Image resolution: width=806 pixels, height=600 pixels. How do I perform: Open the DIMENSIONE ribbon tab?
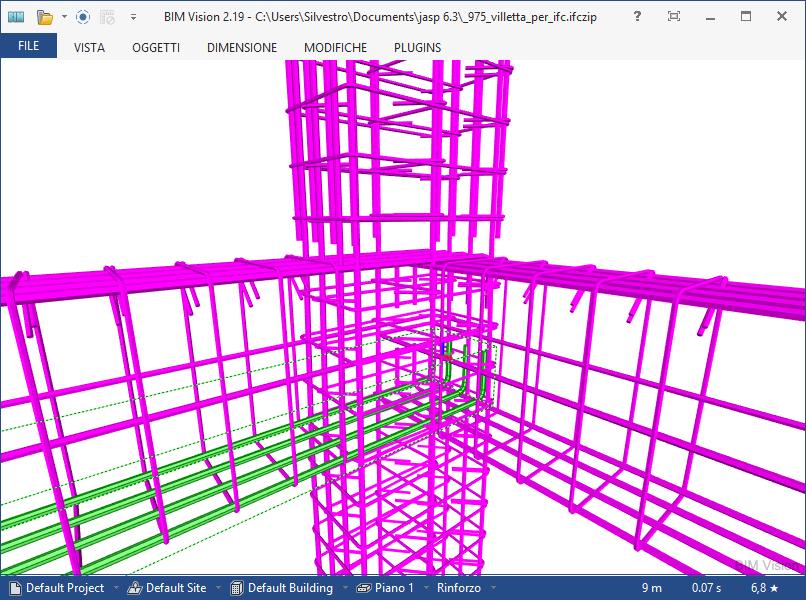pyautogui.click(x=242, y=48)
